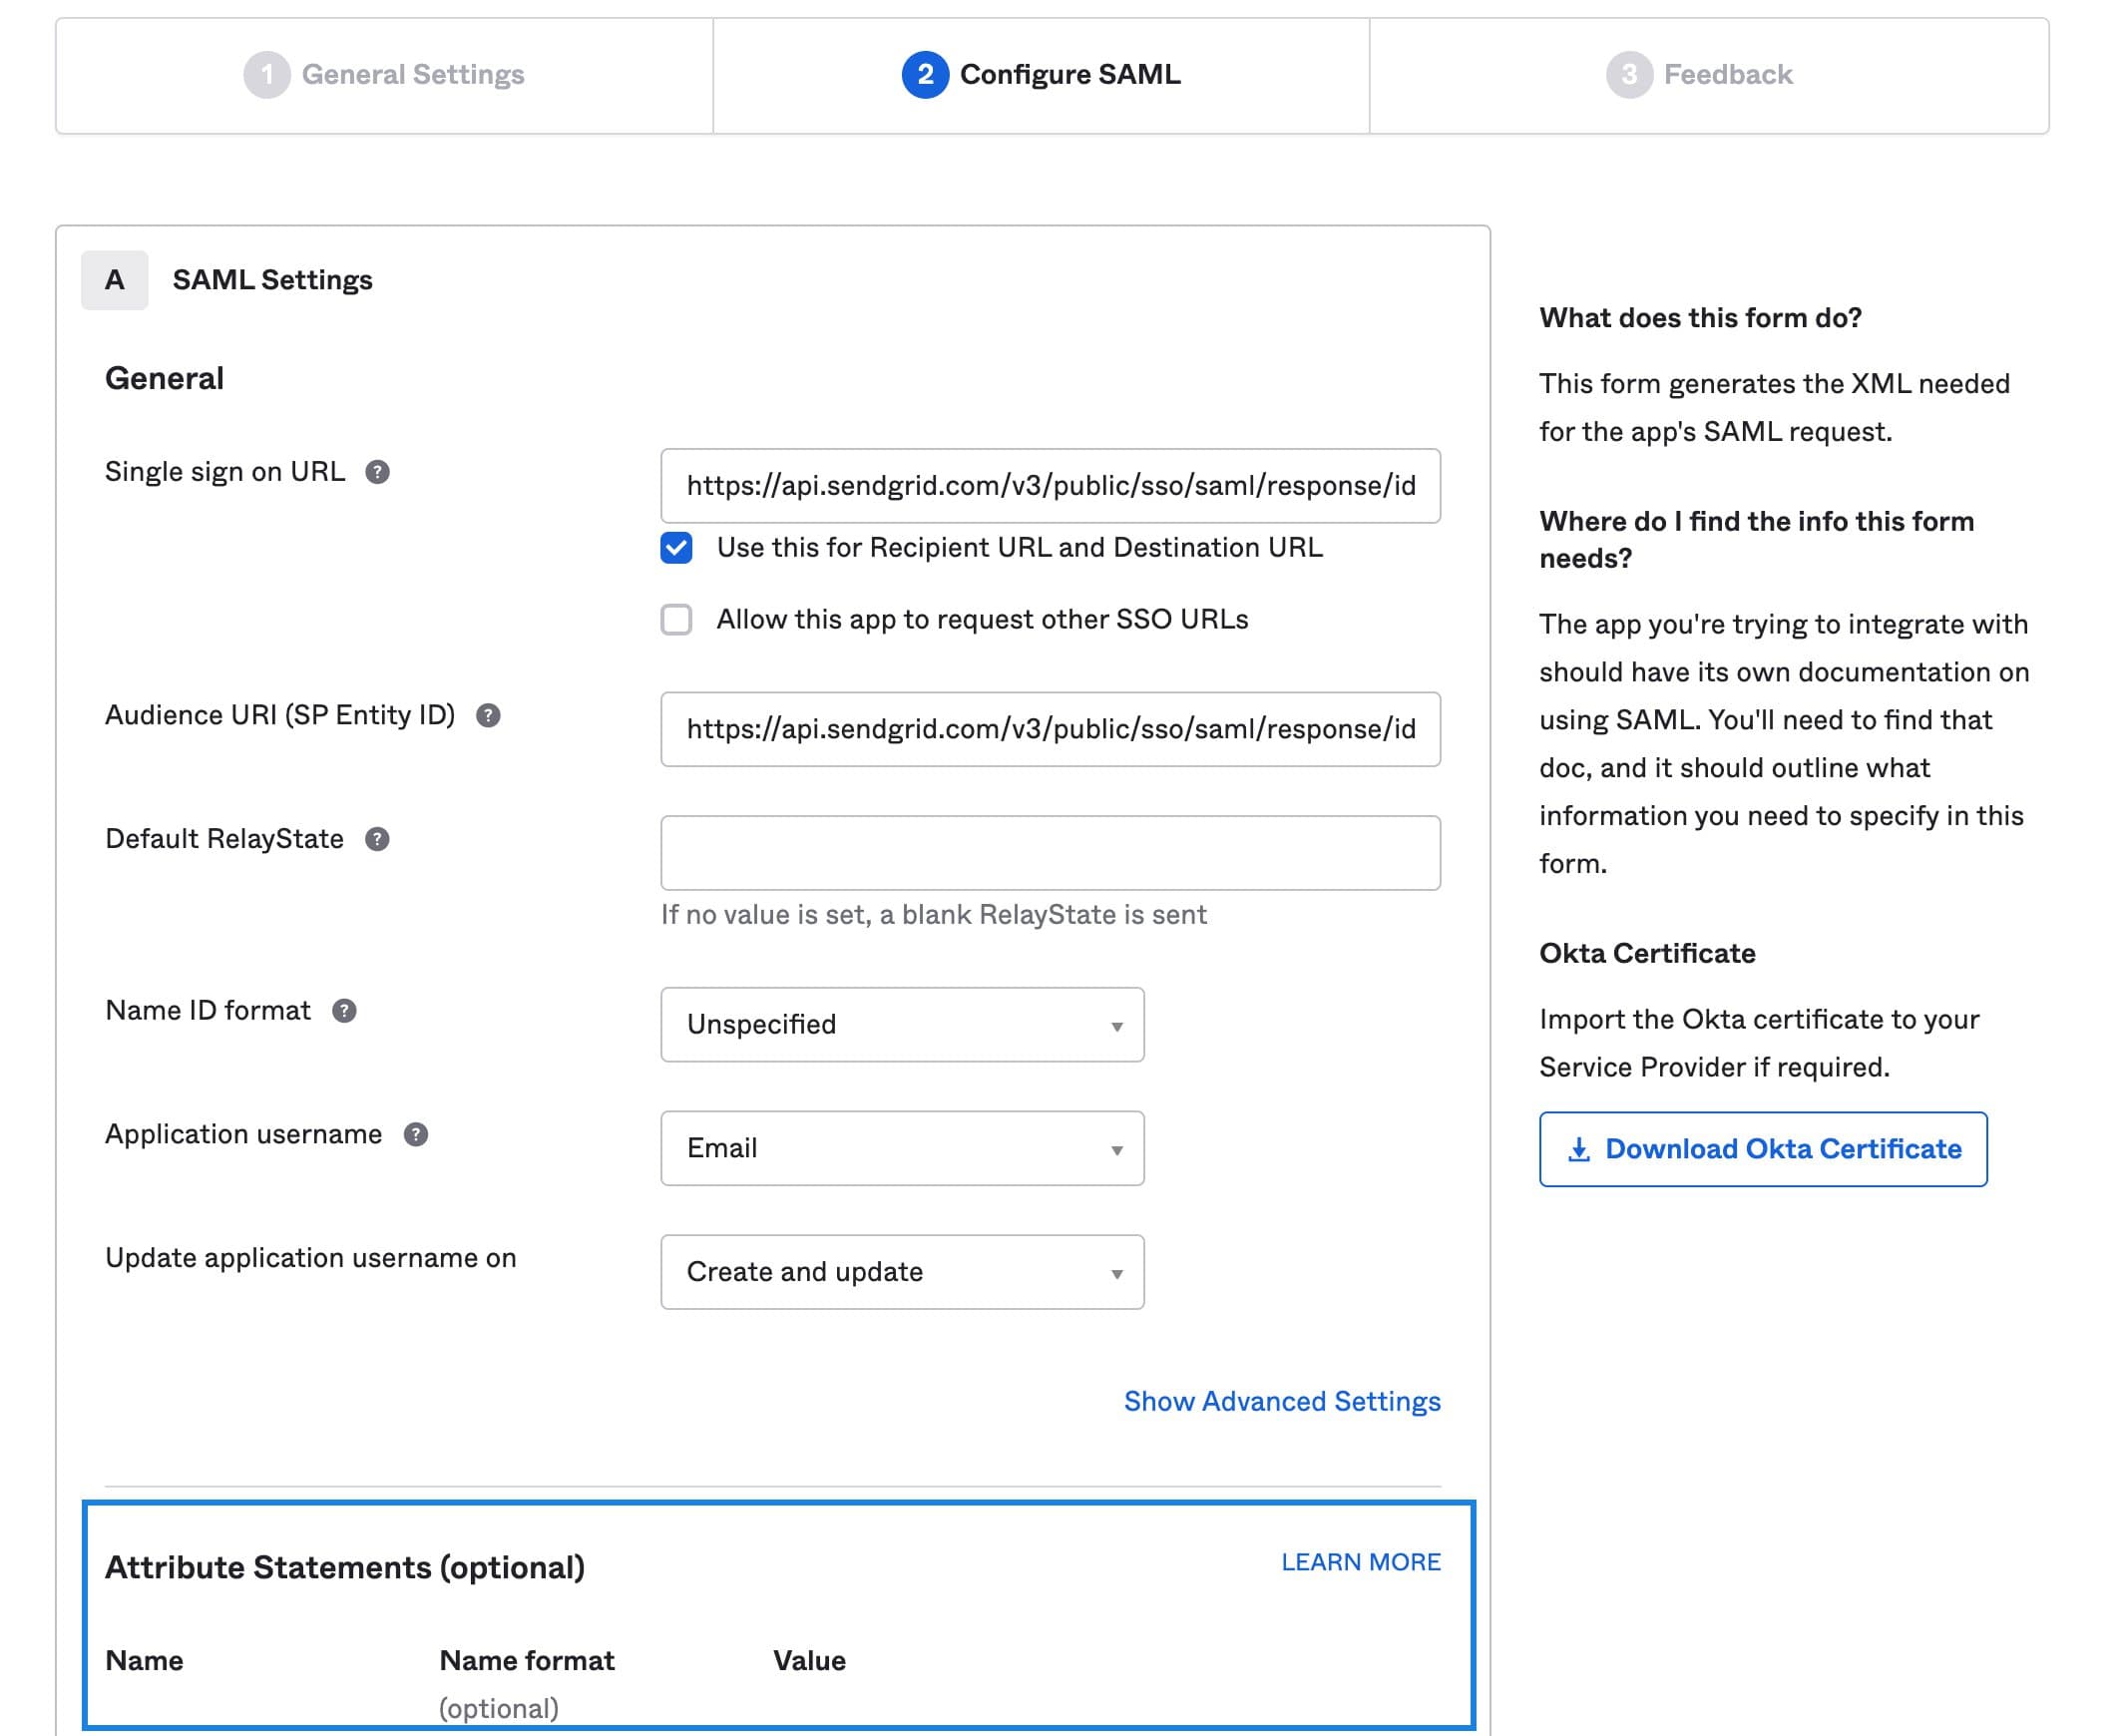Click Show Advanced Settings
2125x1736 pixels.
1281,1401
